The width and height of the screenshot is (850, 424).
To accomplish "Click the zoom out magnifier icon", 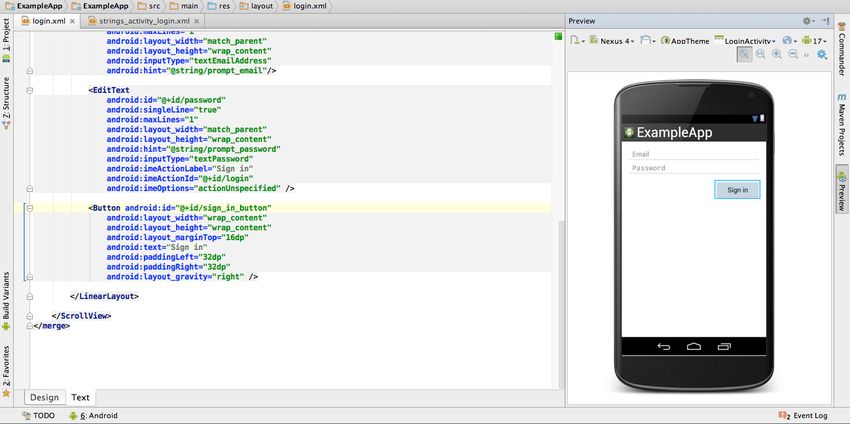I will coord(793,54).
